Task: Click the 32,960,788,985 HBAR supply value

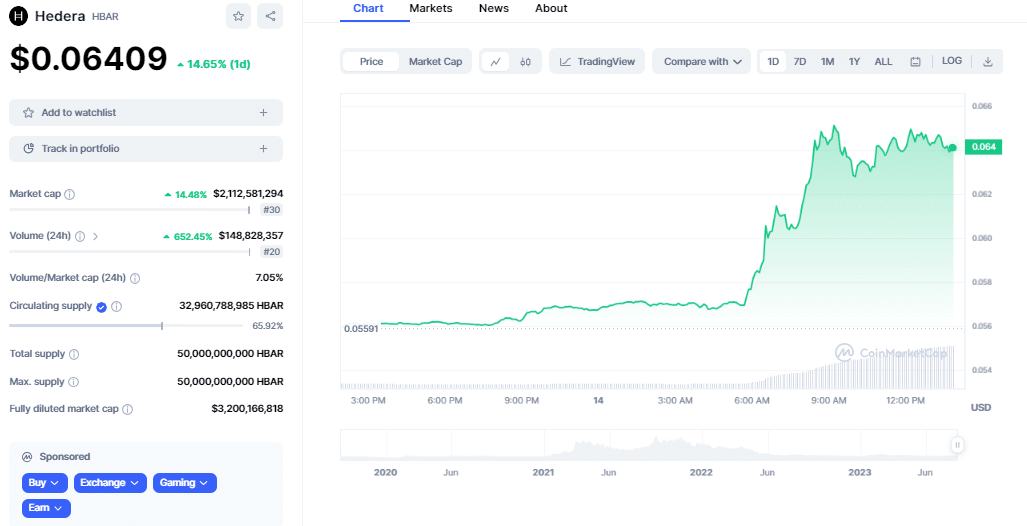Action: point(231,306)
